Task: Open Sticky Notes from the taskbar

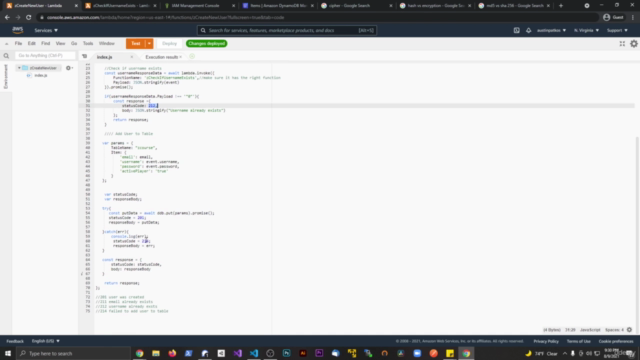Action: (450, 353)
